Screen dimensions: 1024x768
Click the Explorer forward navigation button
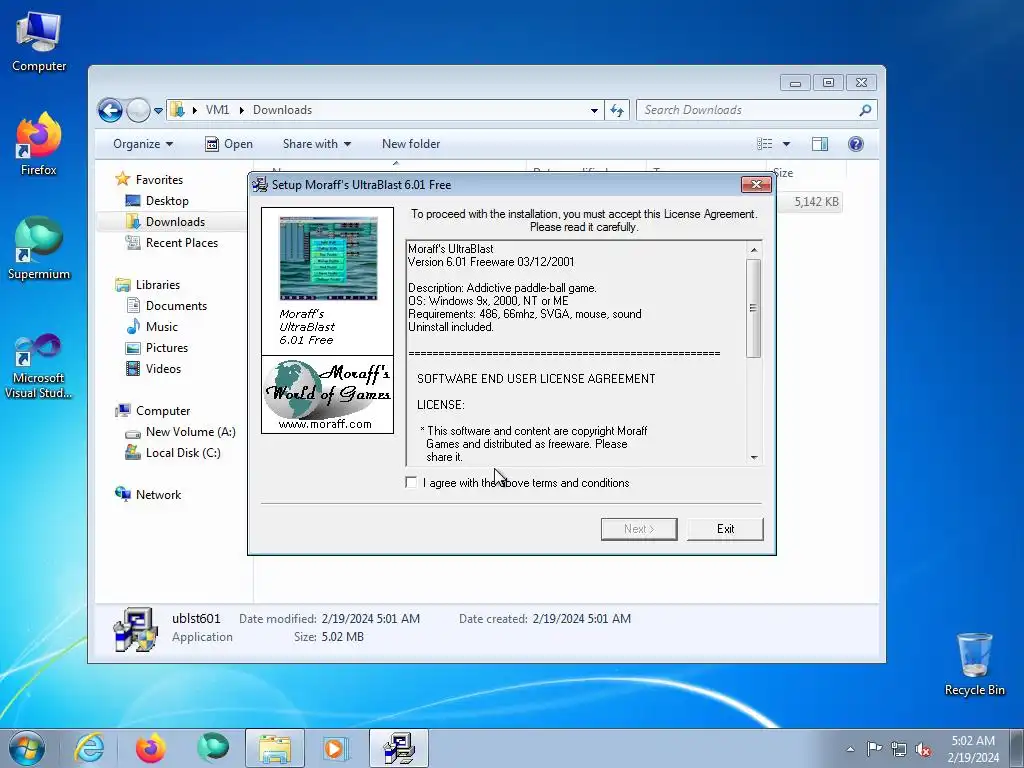tap(138, 110)
